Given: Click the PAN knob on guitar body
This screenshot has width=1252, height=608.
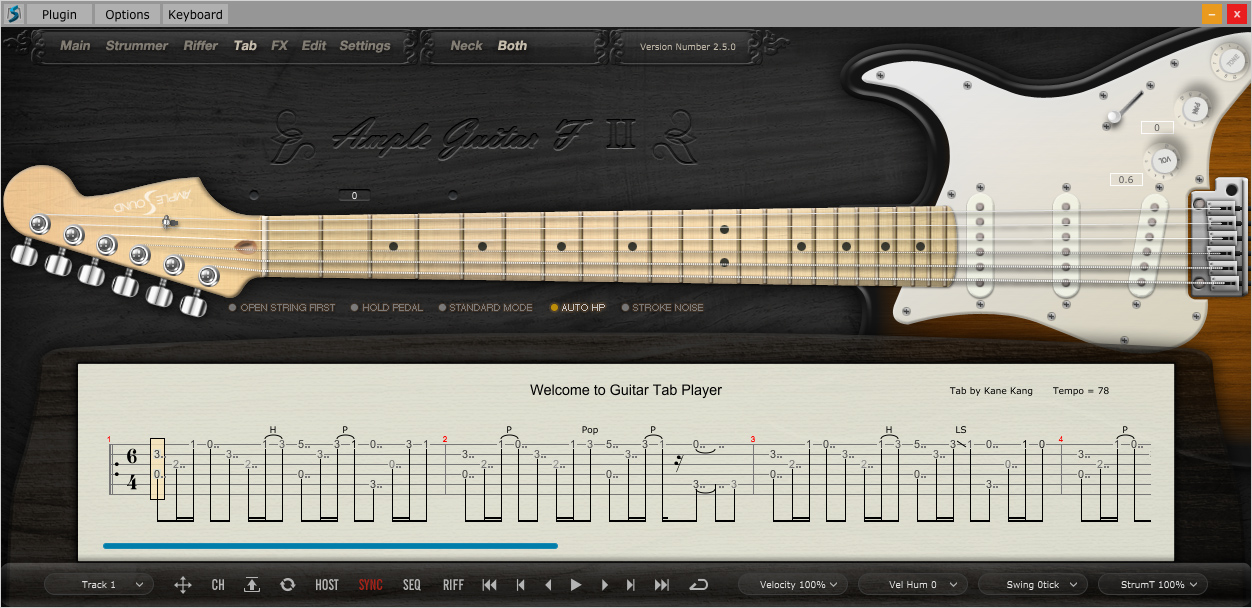Looking at the screenshot, I should pyautogui.click(x=1193, y=110).
